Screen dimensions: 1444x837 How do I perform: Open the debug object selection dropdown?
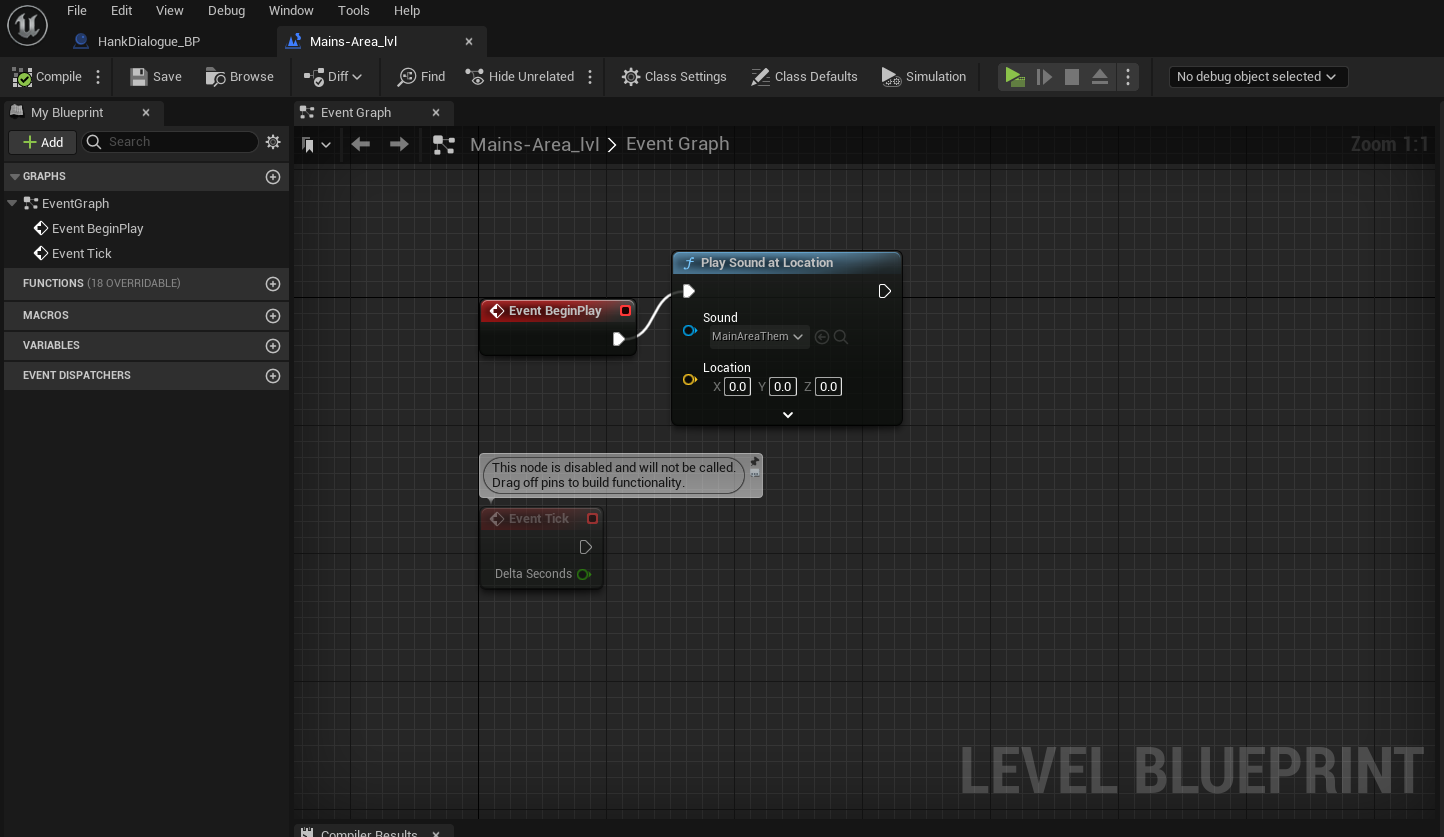pyautogui.click(x=1257, y=77)
